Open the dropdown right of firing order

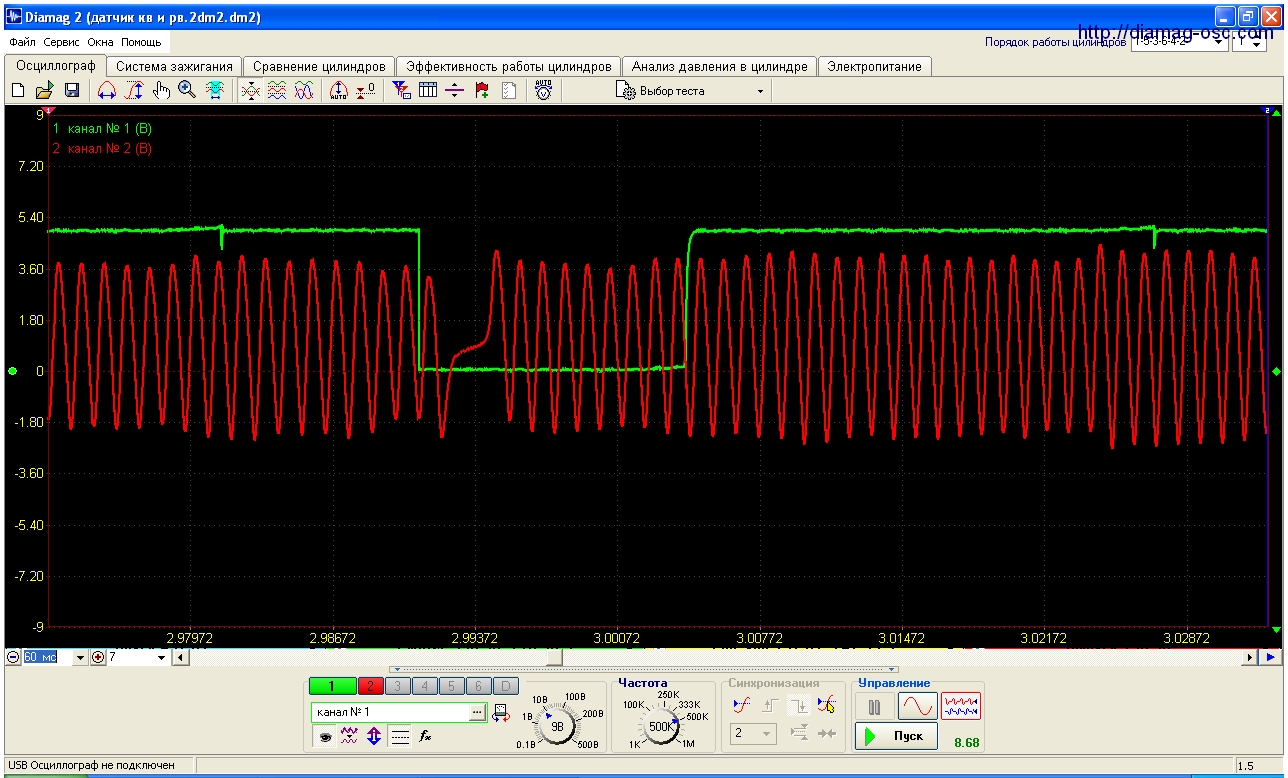[1249, 43]
